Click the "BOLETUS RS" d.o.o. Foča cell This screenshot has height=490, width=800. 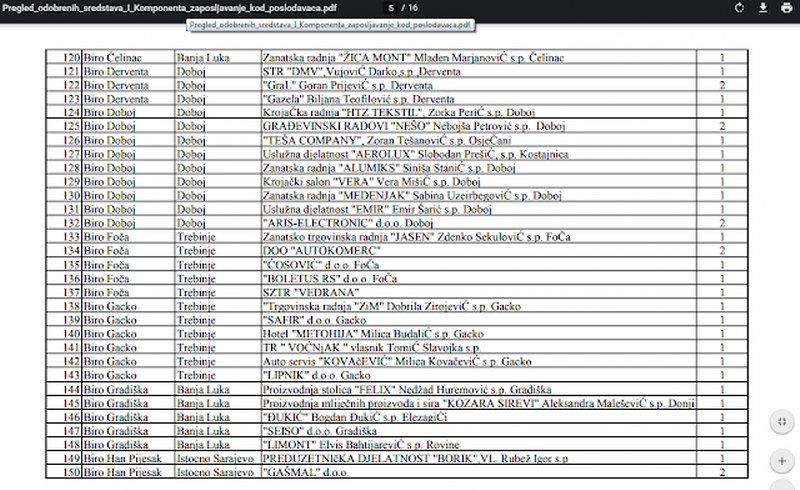tap(330, 278)
